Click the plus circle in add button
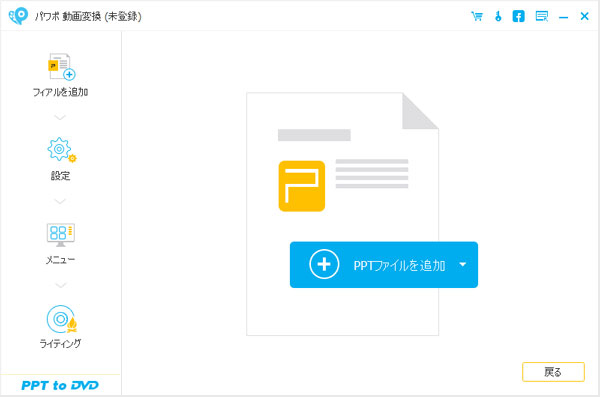Image resolution: width=600 pixels, height=397 pixels. [x=324, y=265]
